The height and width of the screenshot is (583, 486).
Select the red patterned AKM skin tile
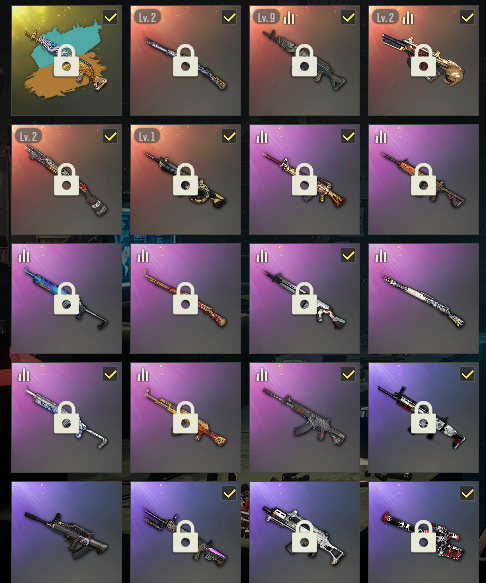click(185, 298)
